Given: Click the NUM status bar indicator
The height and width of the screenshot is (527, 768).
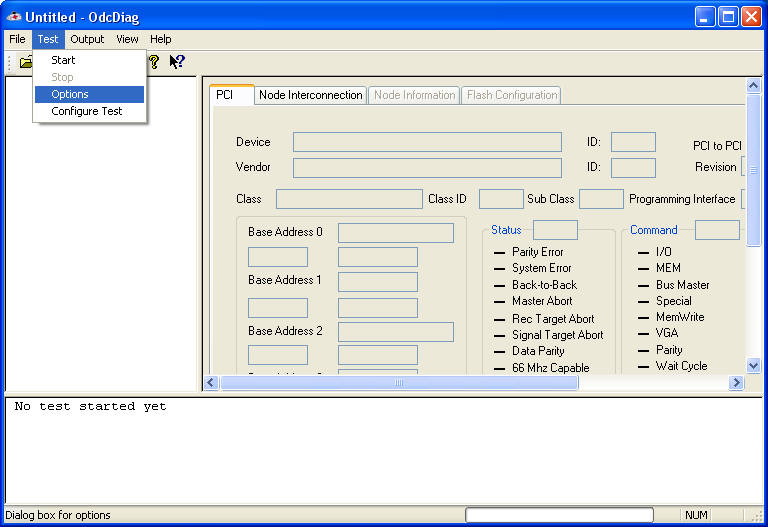Looking at the screenshot, I should pyautogui.click(x=696, y=515).
